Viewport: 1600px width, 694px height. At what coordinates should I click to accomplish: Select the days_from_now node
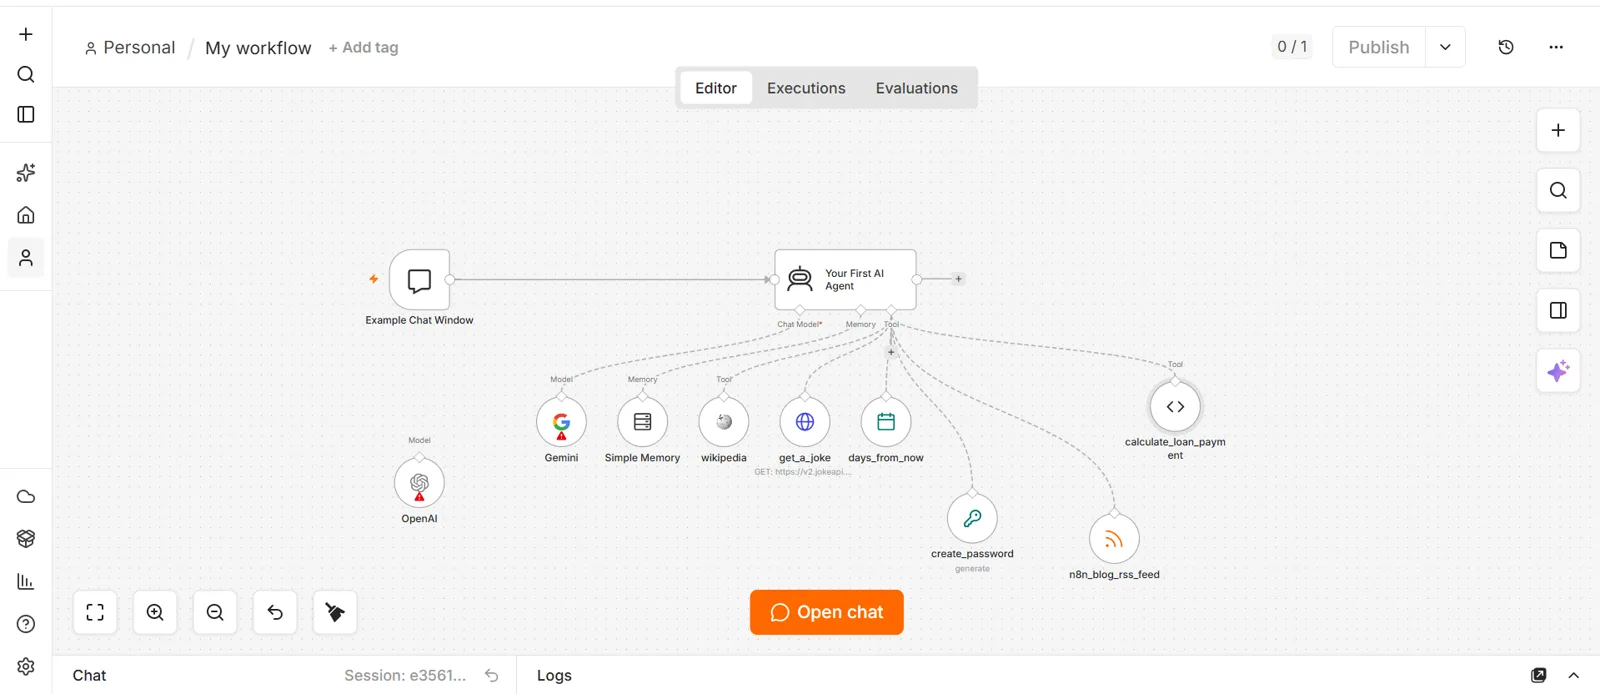click(x=886, y=422)
